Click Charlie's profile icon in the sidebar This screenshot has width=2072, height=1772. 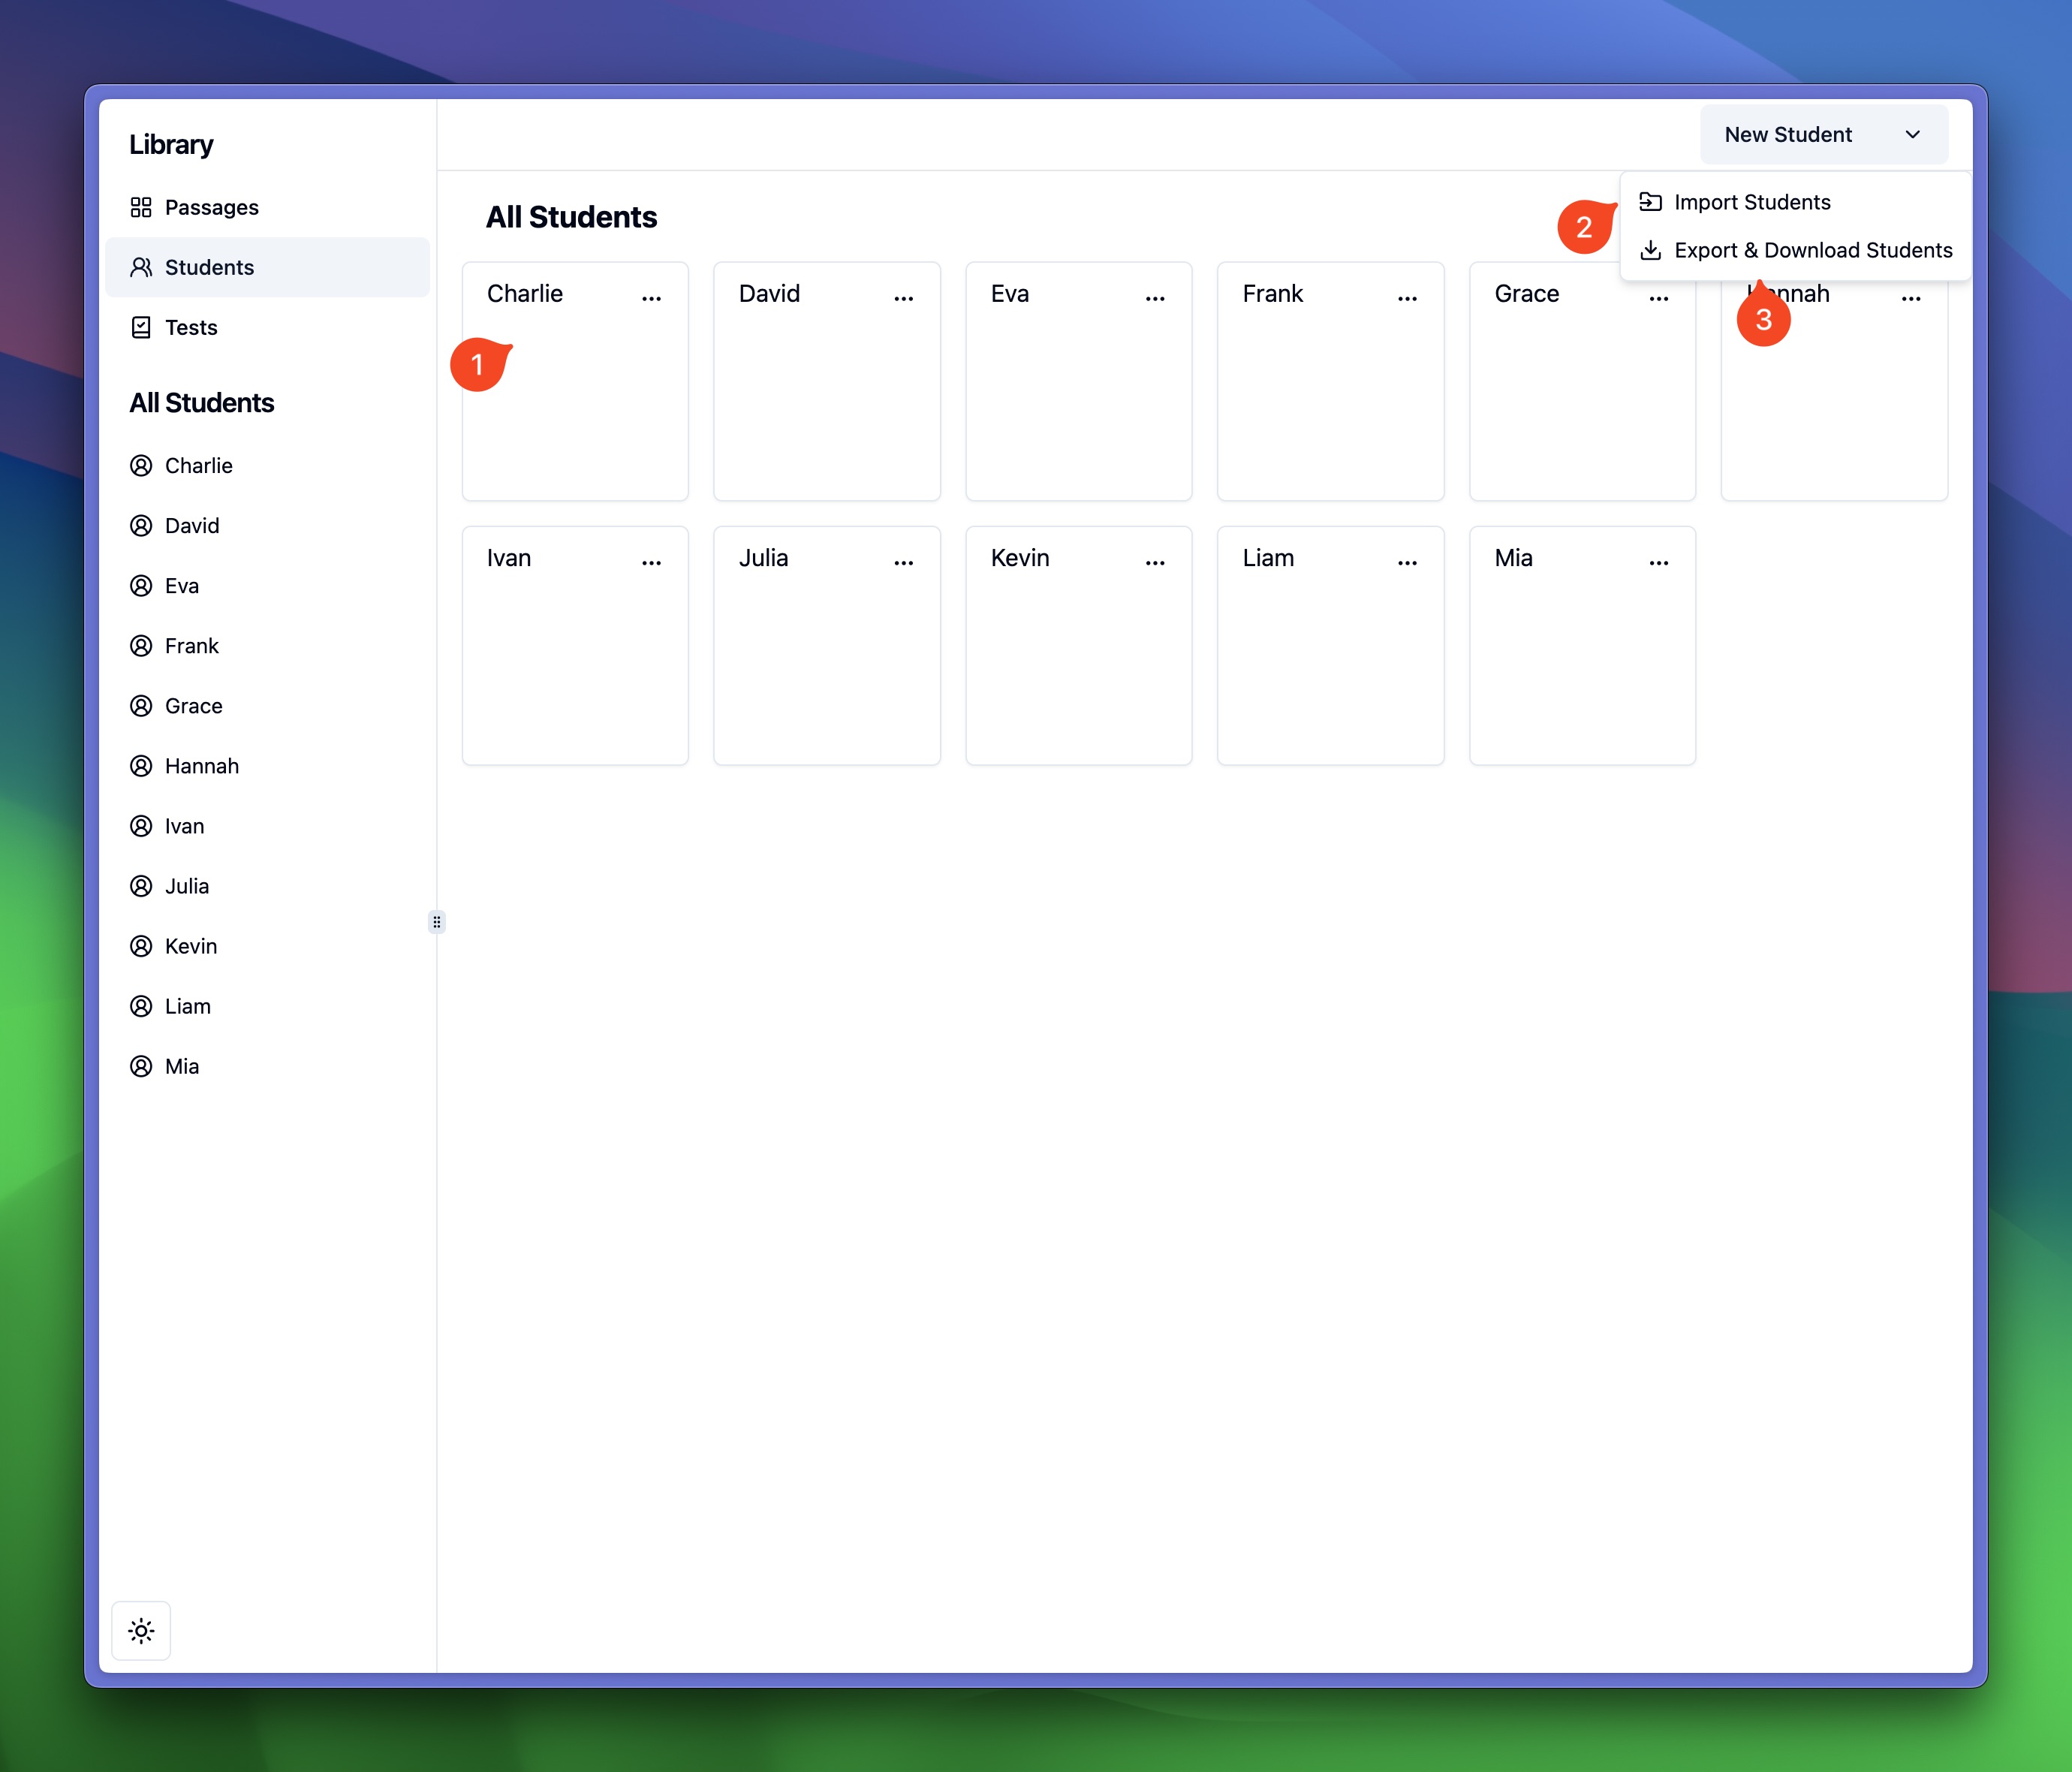click(x=141, y=465)
